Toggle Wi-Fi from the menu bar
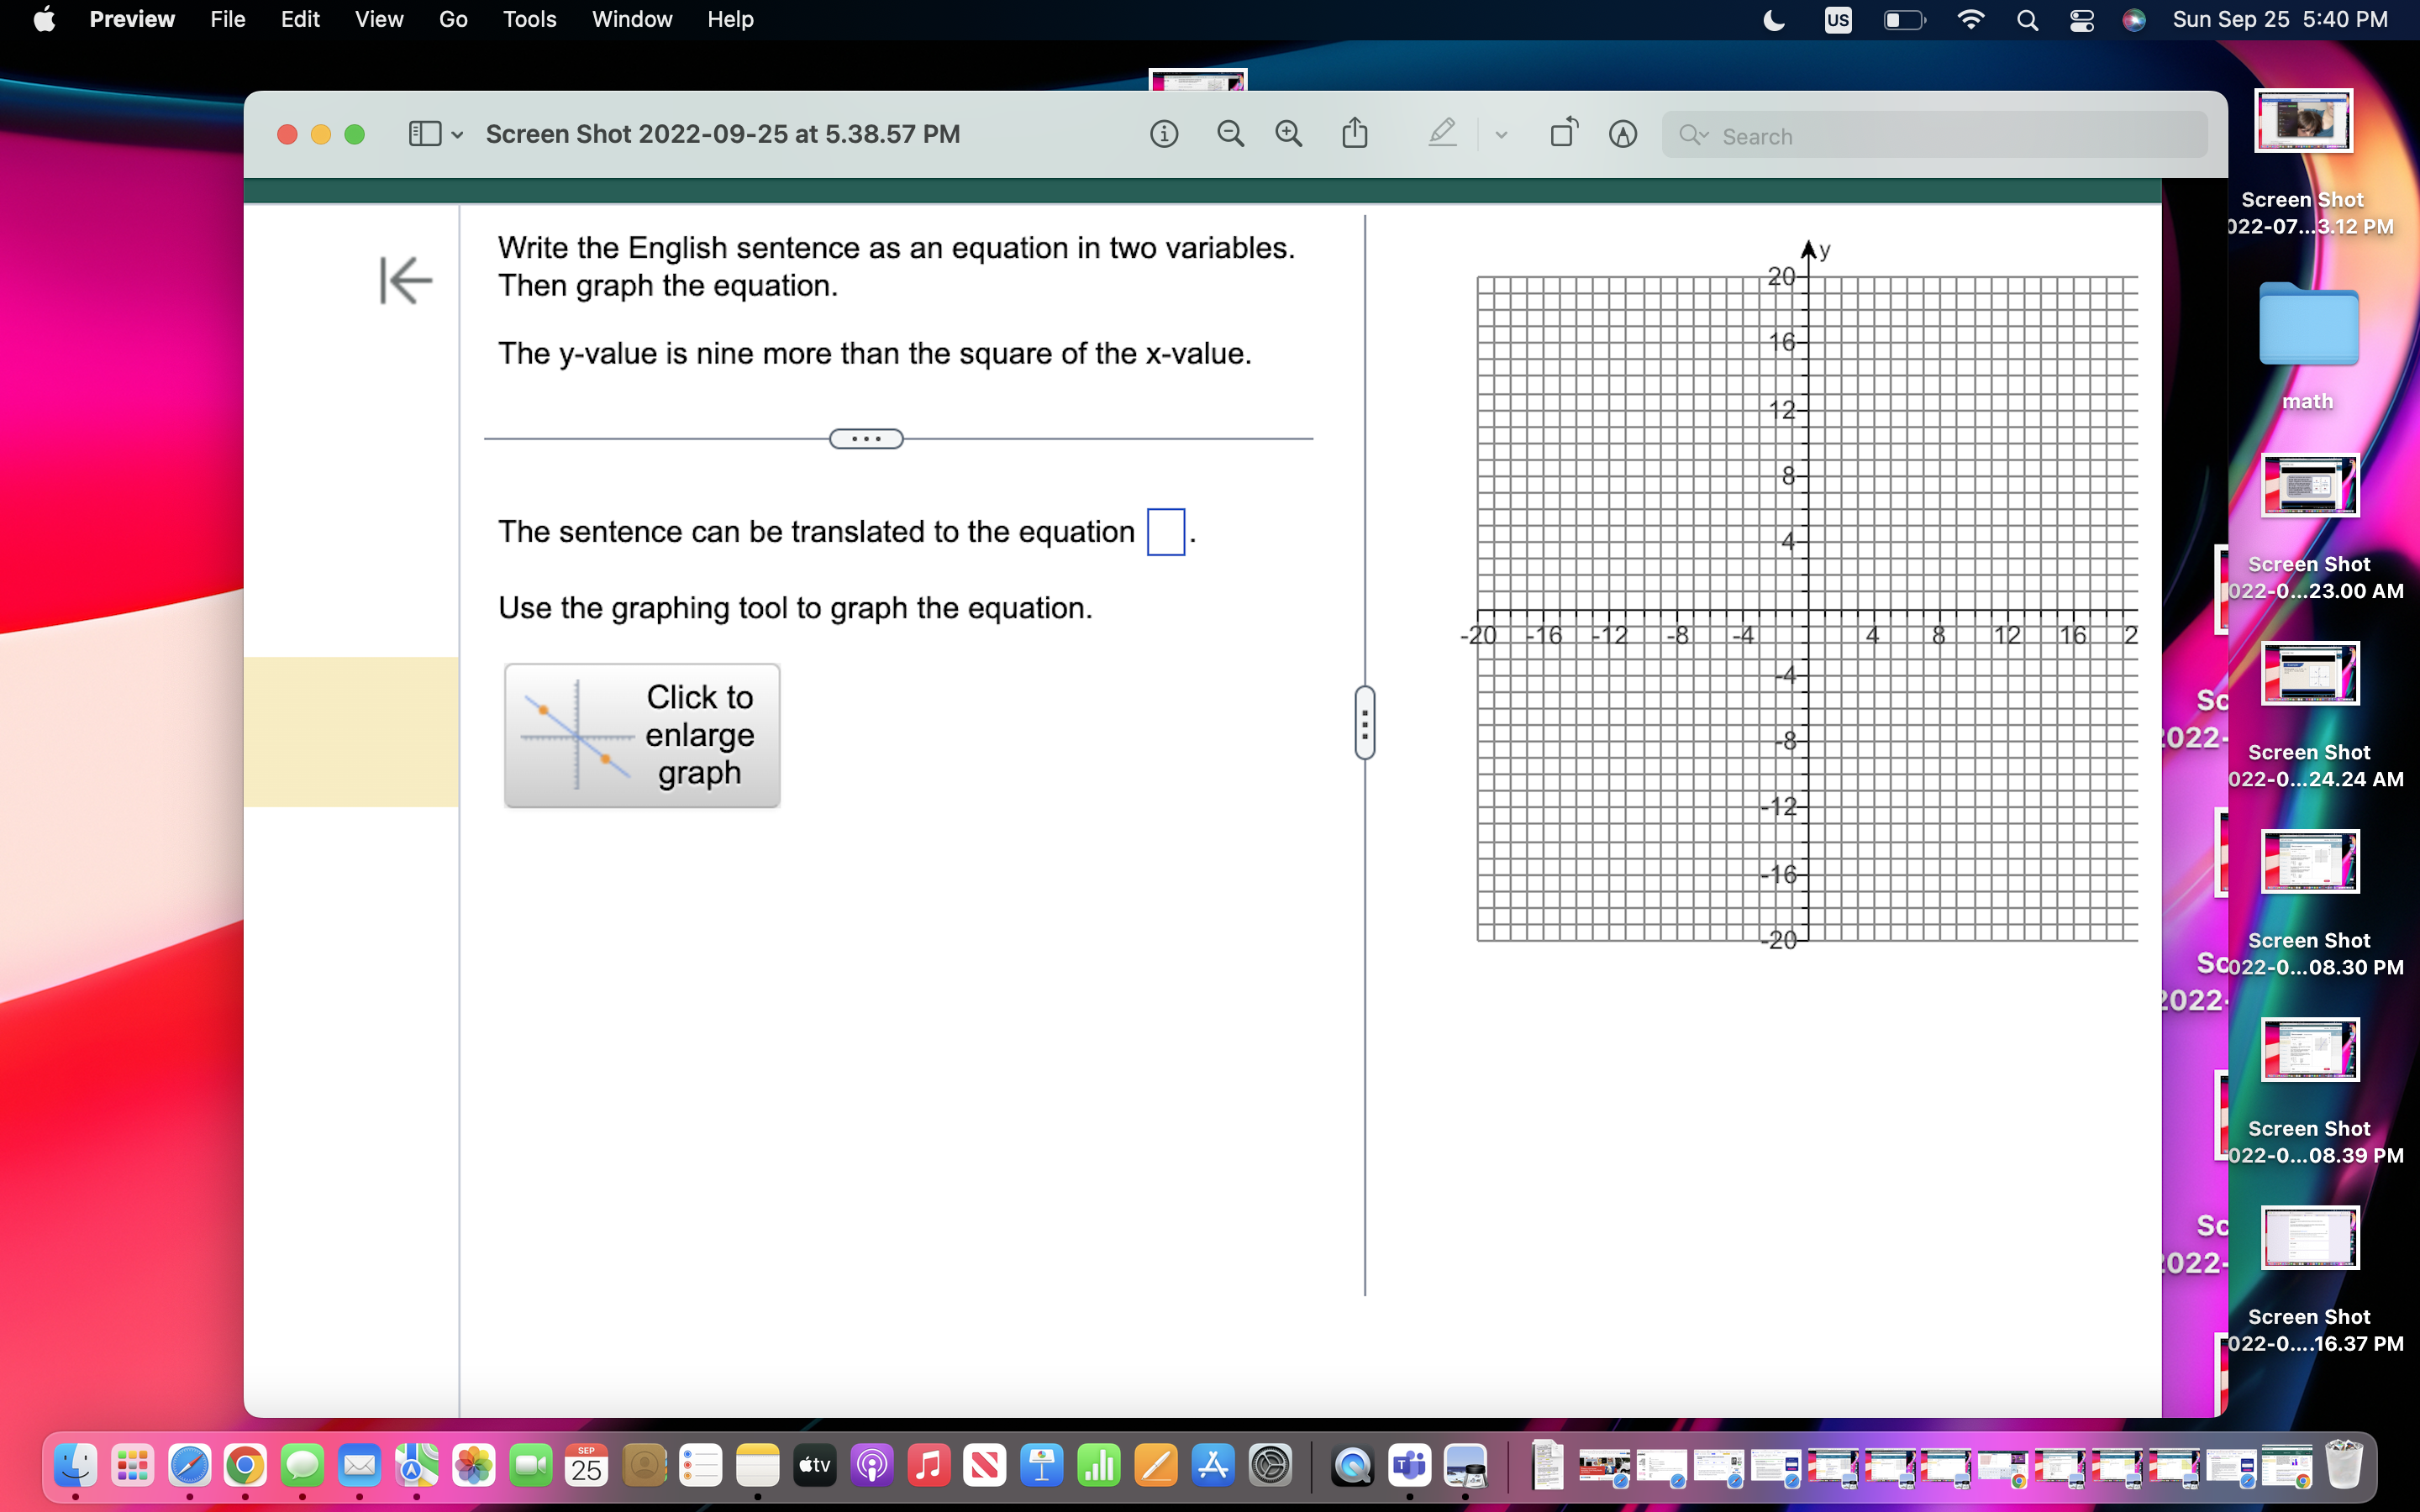Image resolution: width=2420 pixels, height=1512 pixels. click(x=1971, y=19)
